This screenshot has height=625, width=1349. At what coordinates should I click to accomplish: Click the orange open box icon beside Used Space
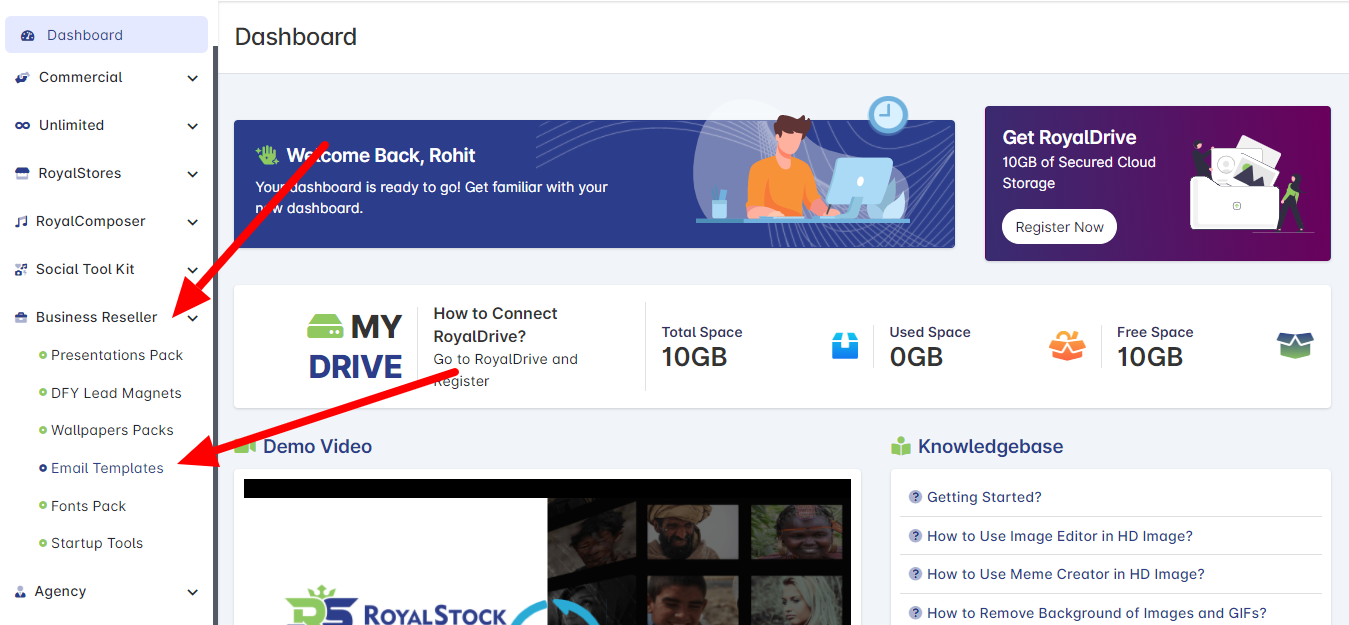[1067, 346]
